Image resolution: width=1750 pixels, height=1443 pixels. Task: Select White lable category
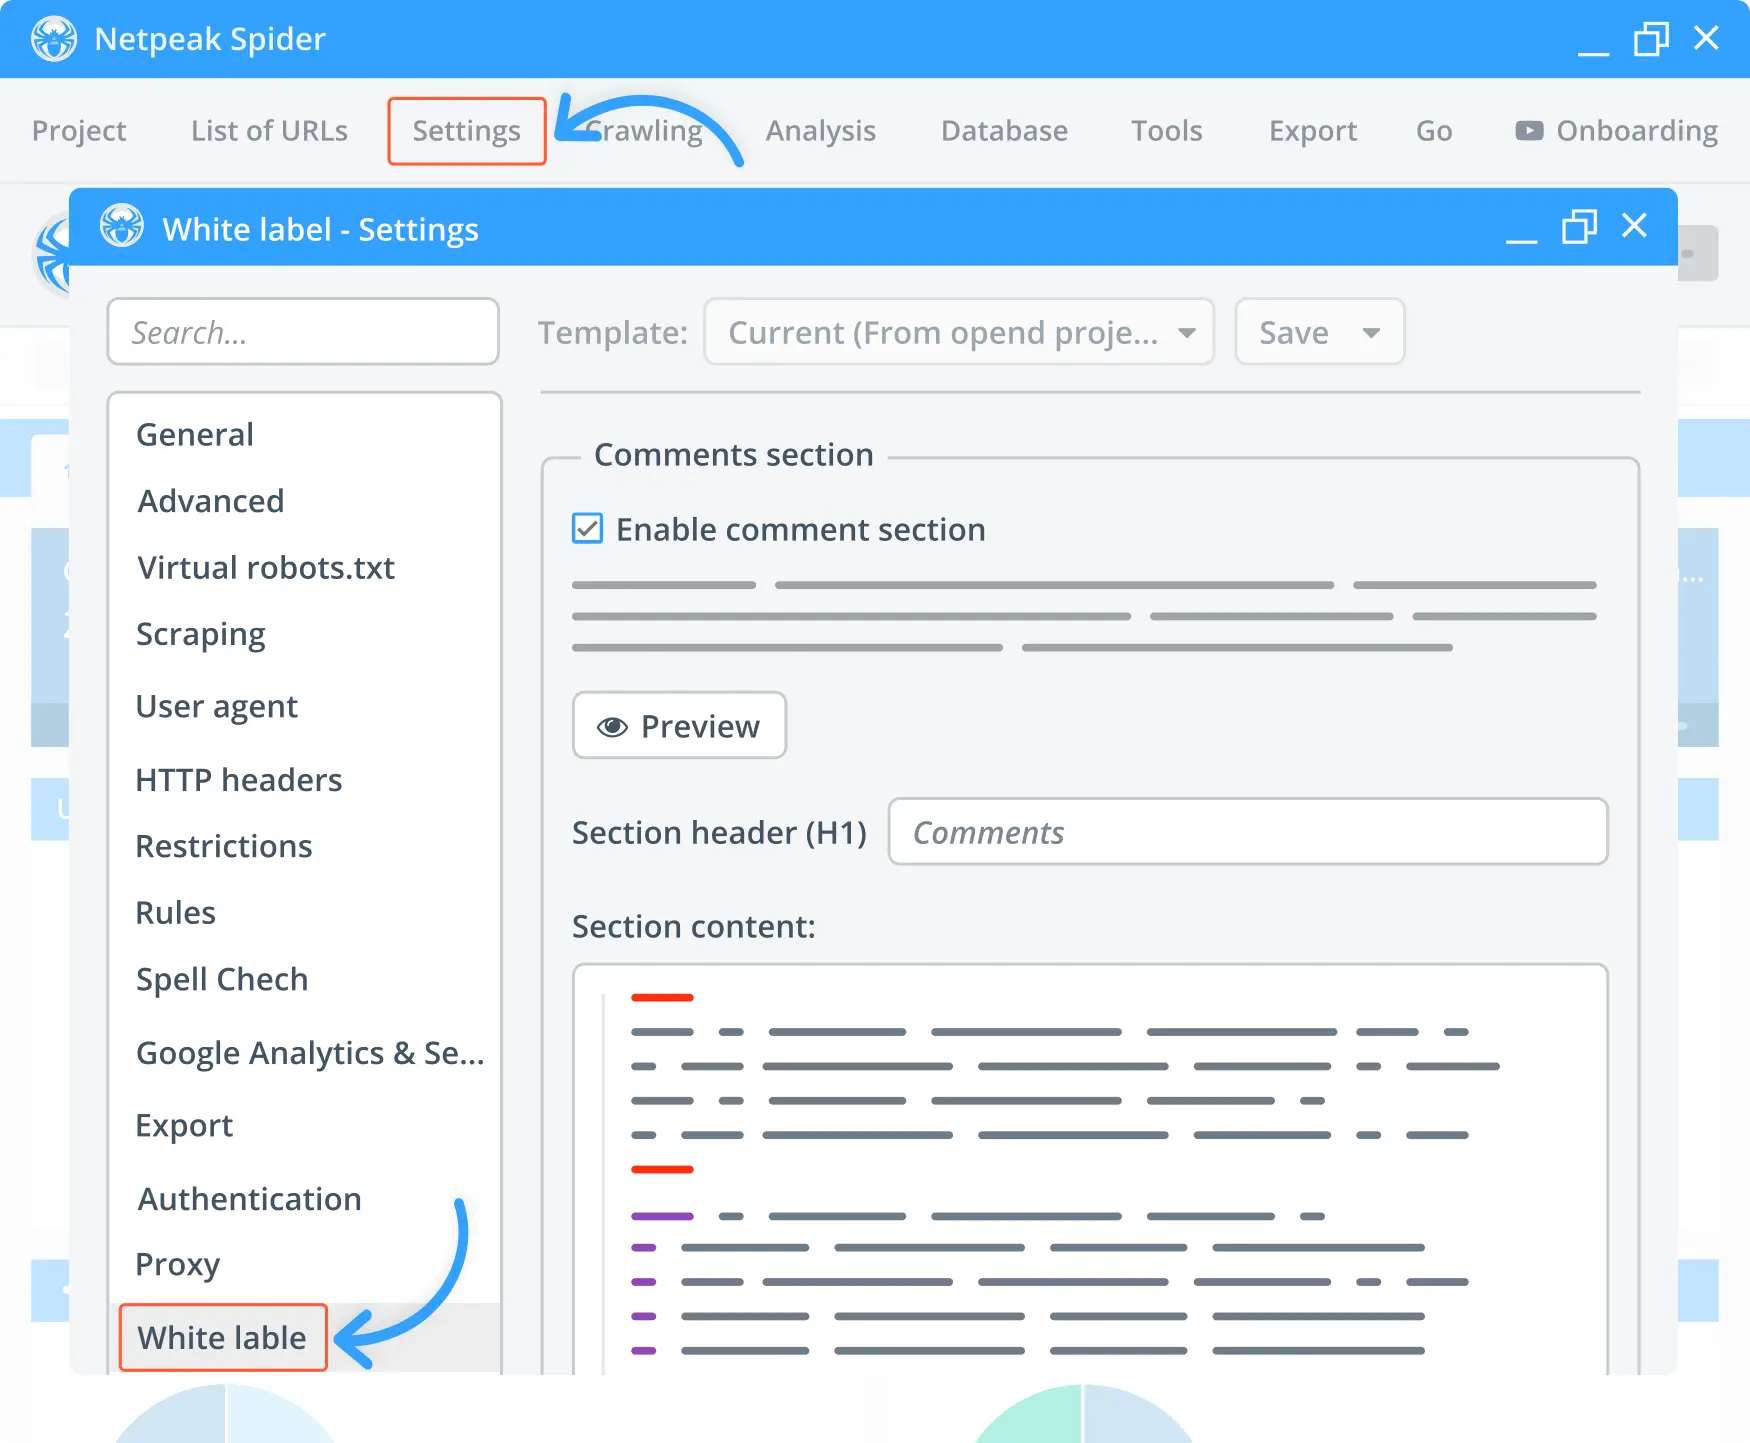click(x=223, y=1337)
